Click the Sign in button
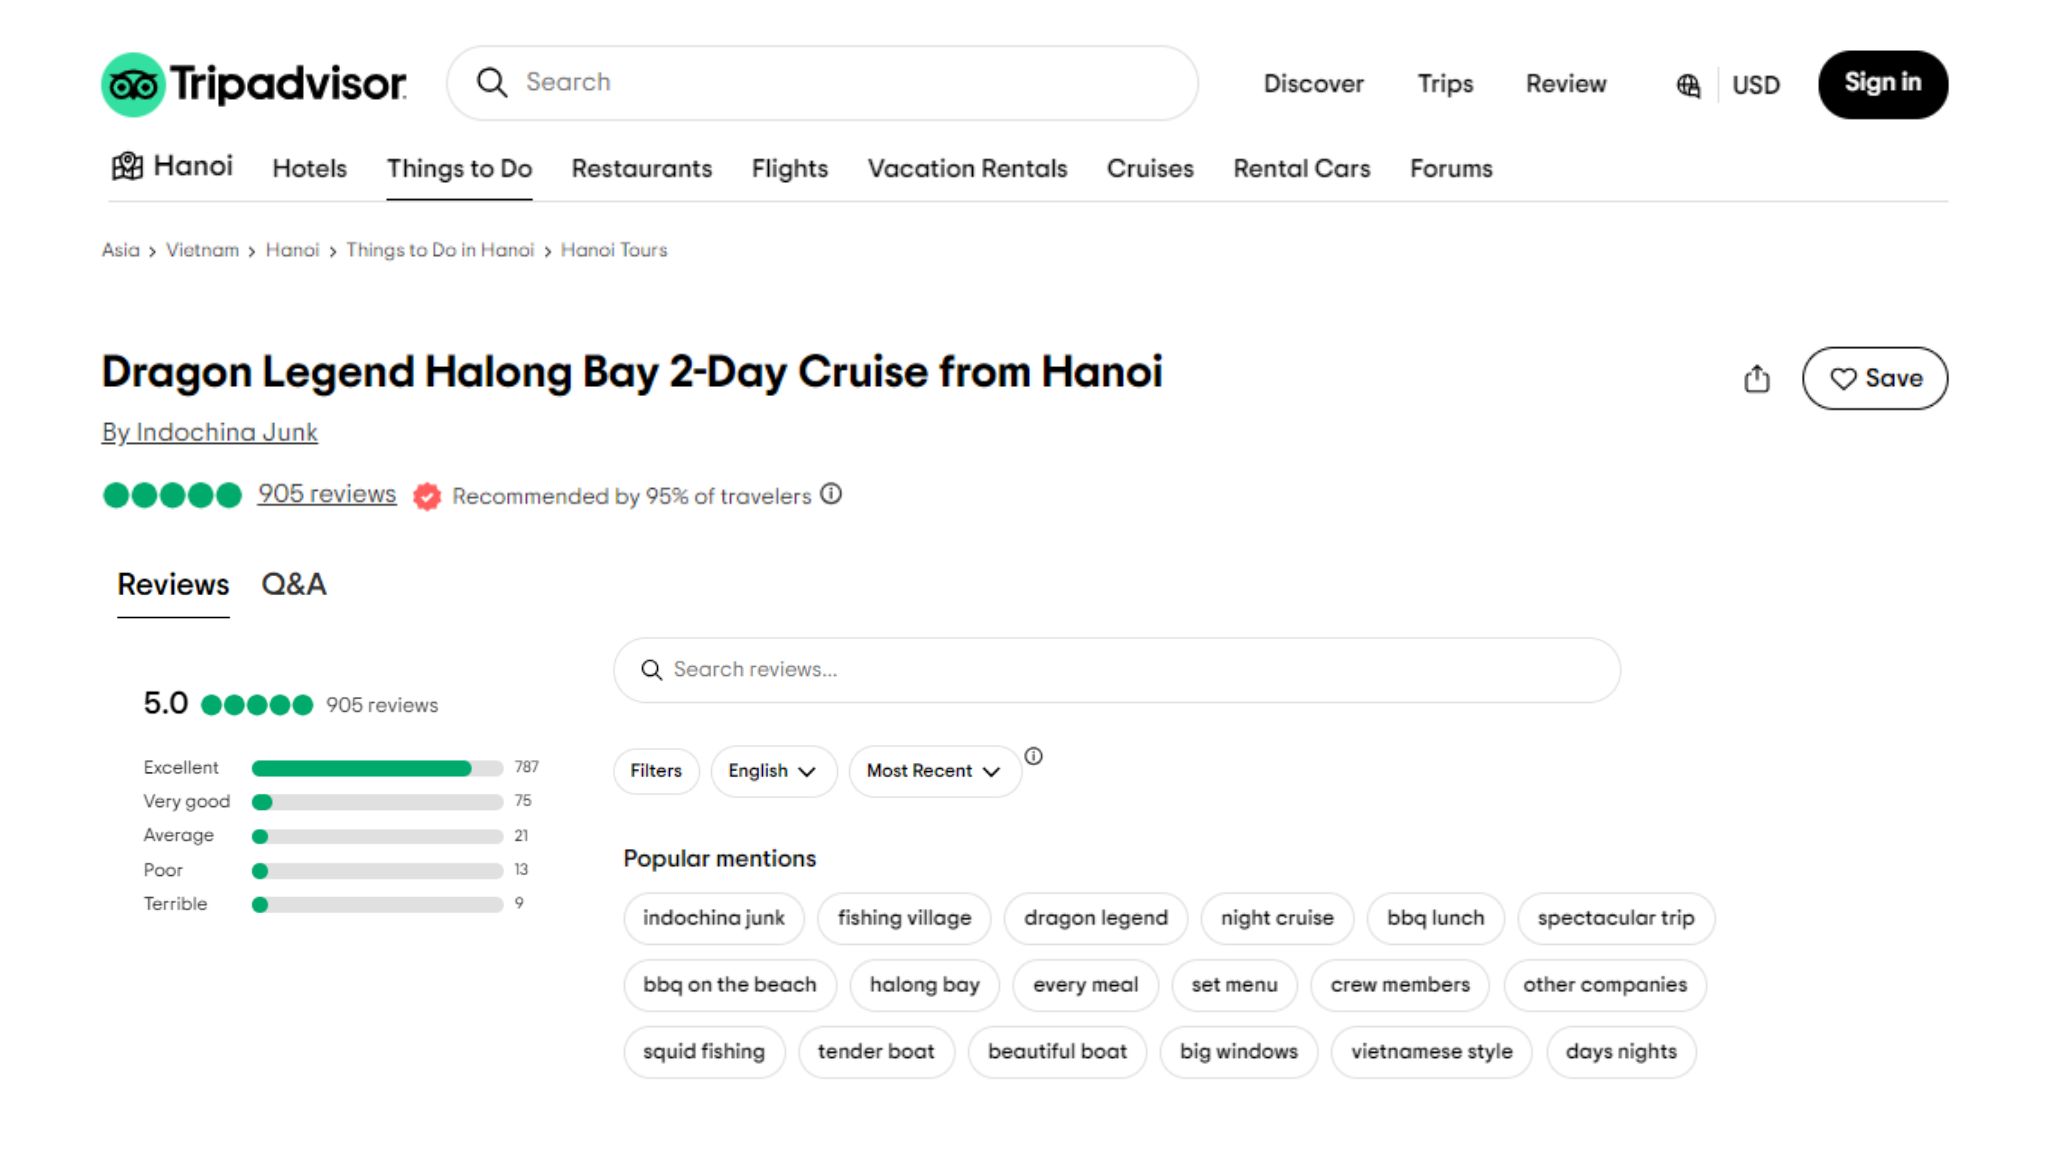The width and height of the screenshot is (2048, 1152). point(1883,84)
